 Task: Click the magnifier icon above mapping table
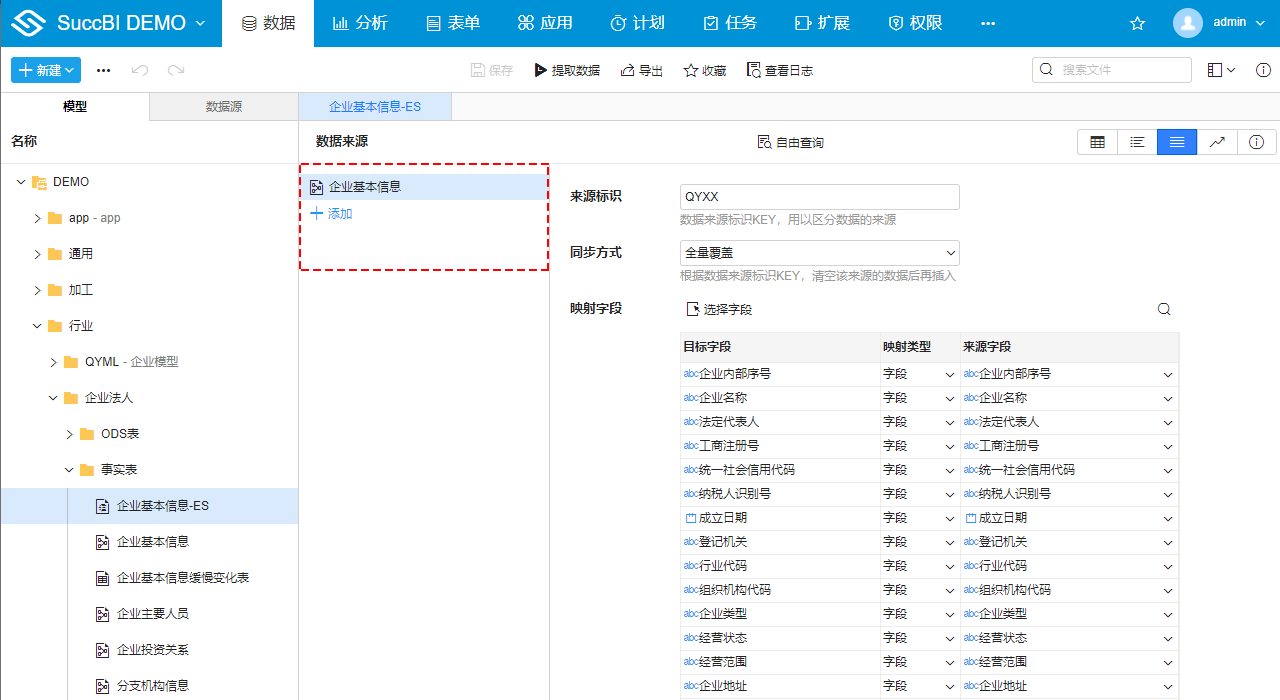coord(1164,310)
